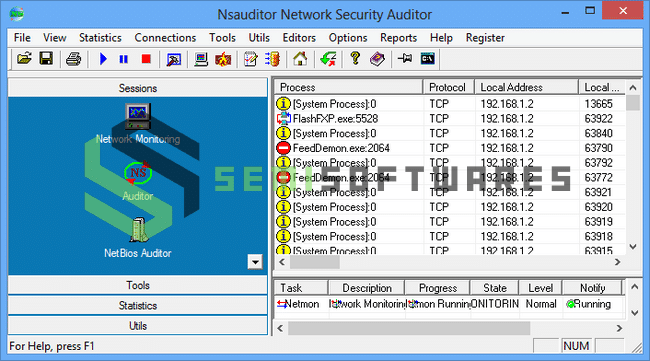
Task: Open the Utils menu in the menu bar
Action: coord(259,38)
